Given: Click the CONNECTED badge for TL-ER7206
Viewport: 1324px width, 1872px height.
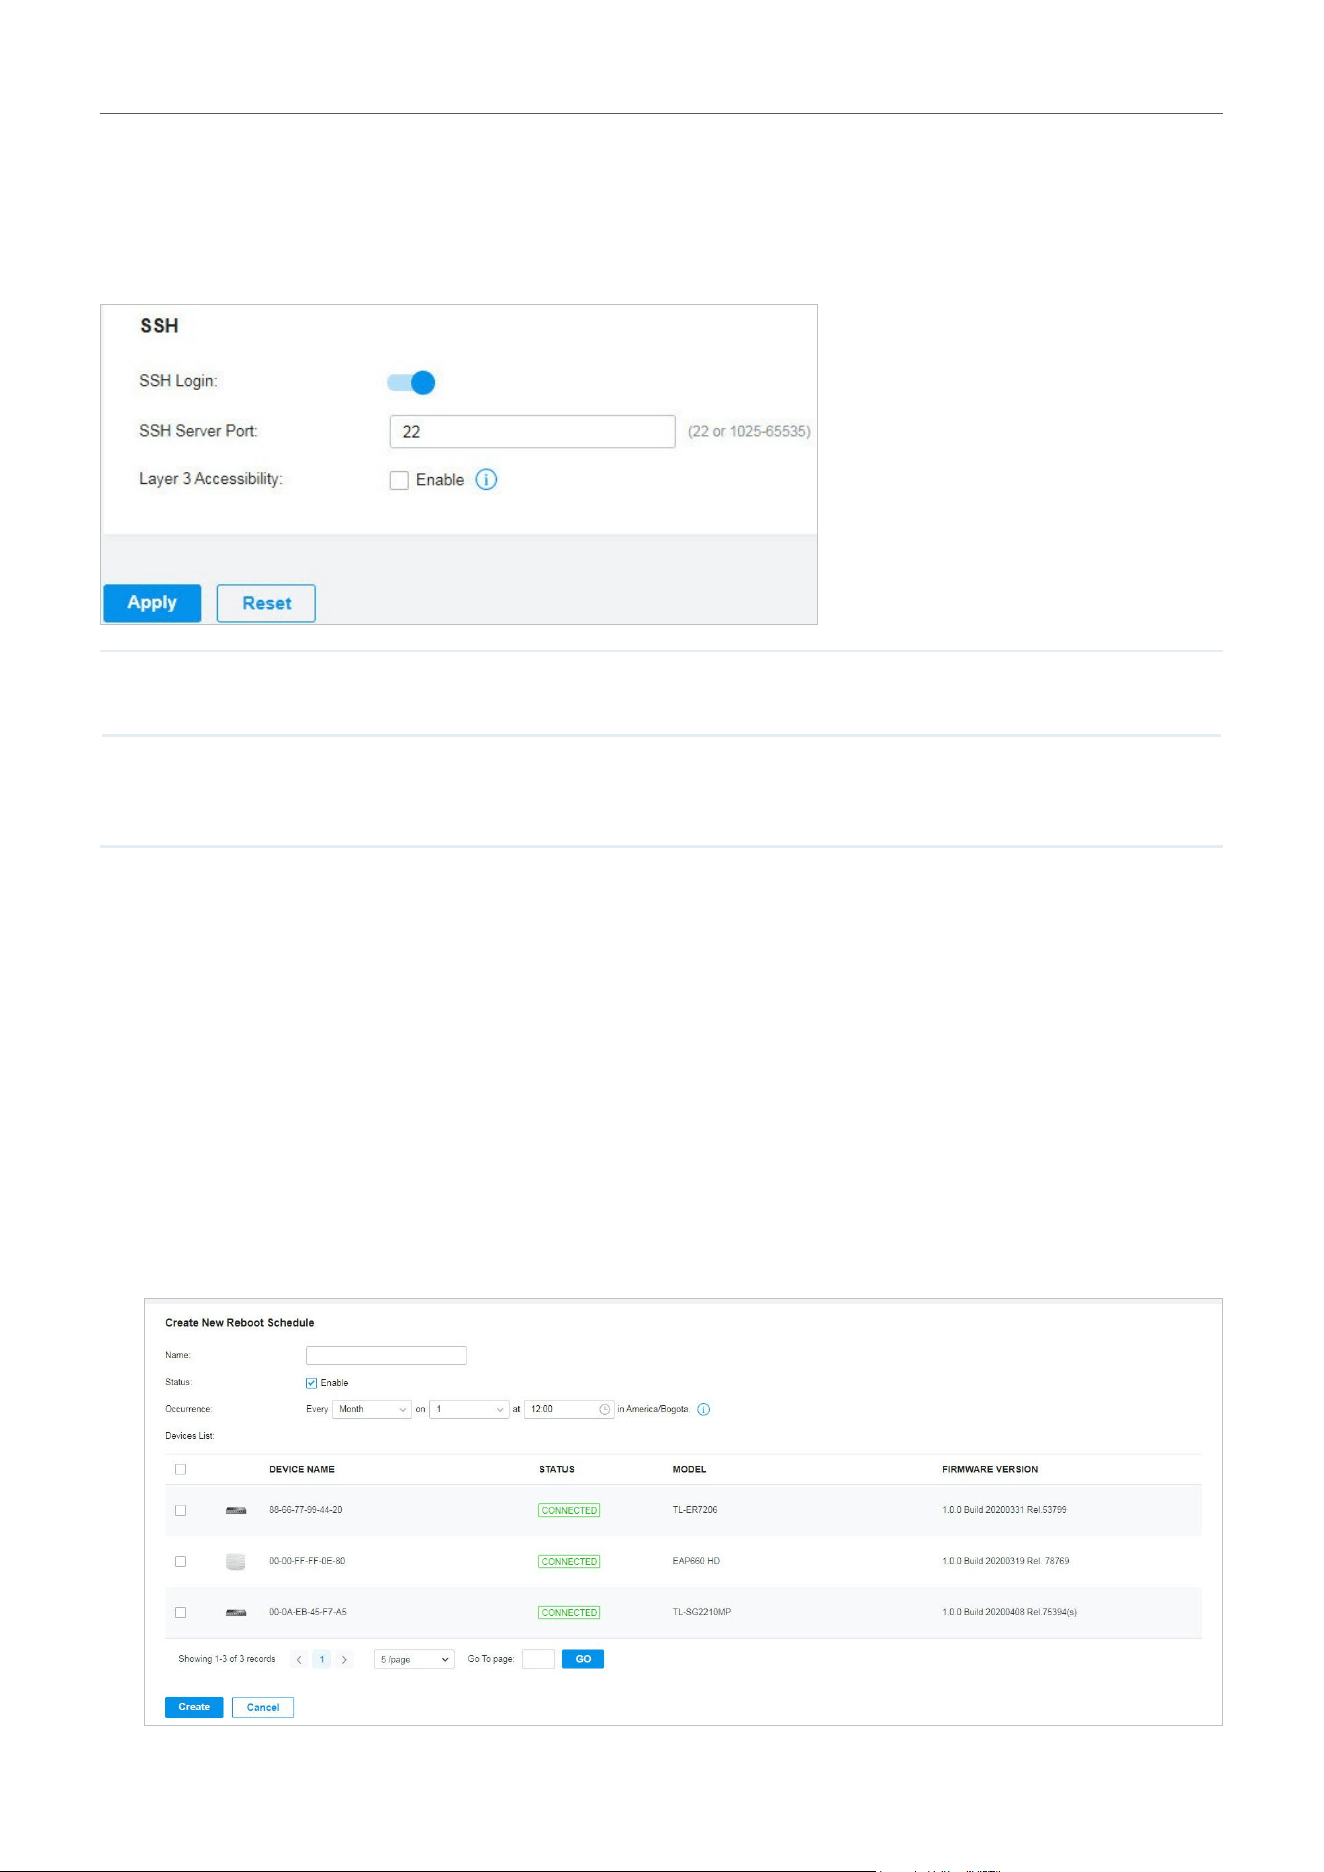Looking at the screenshot, I should pos(569,1510).
